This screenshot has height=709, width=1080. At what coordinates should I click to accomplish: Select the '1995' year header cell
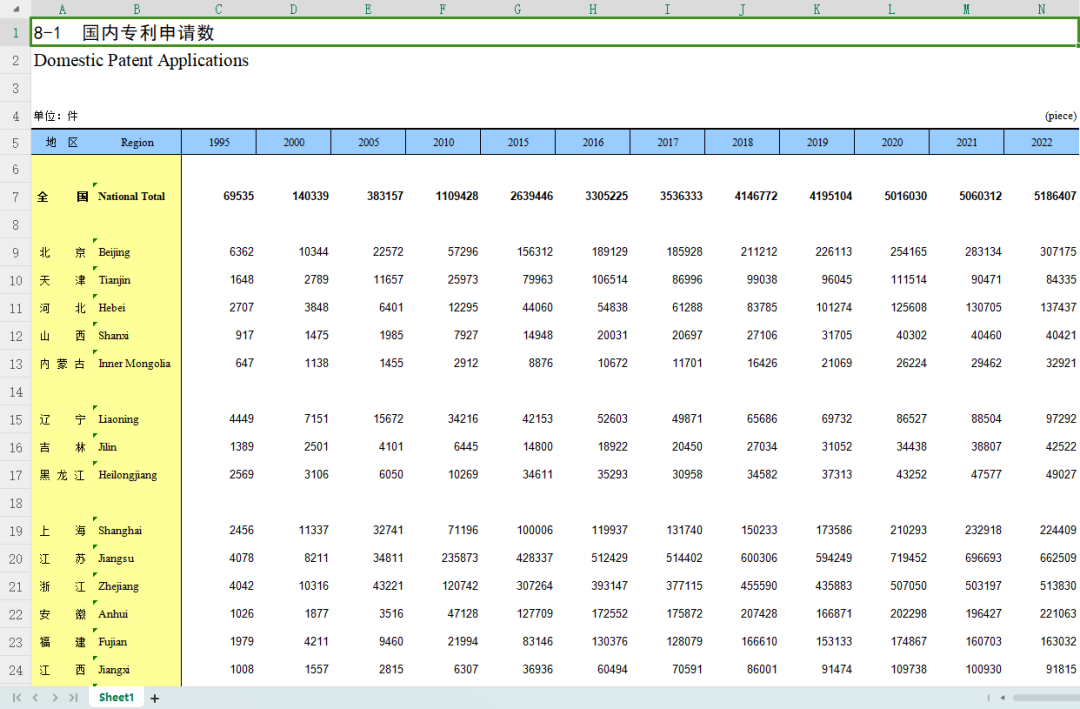pyautogui.click(x=219, y=142)
